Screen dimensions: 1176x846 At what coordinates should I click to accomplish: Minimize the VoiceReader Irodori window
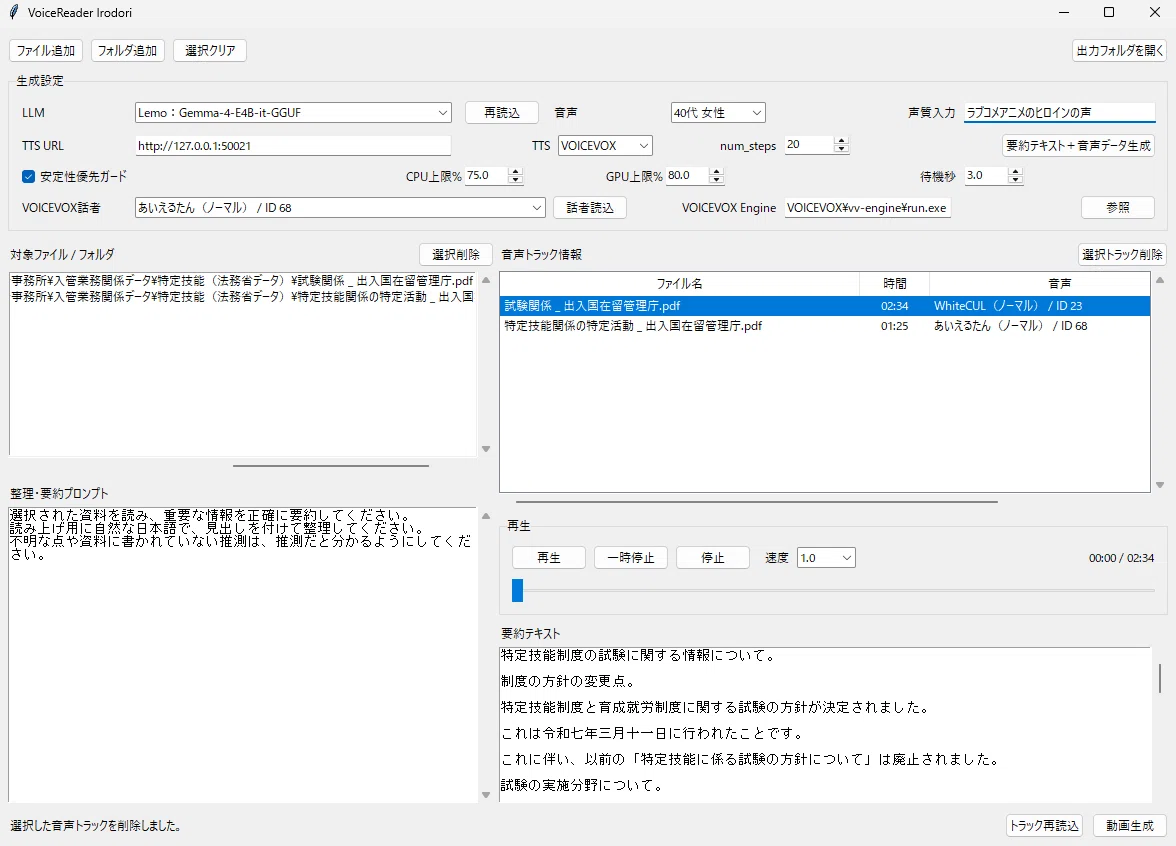coord(1064,12)
